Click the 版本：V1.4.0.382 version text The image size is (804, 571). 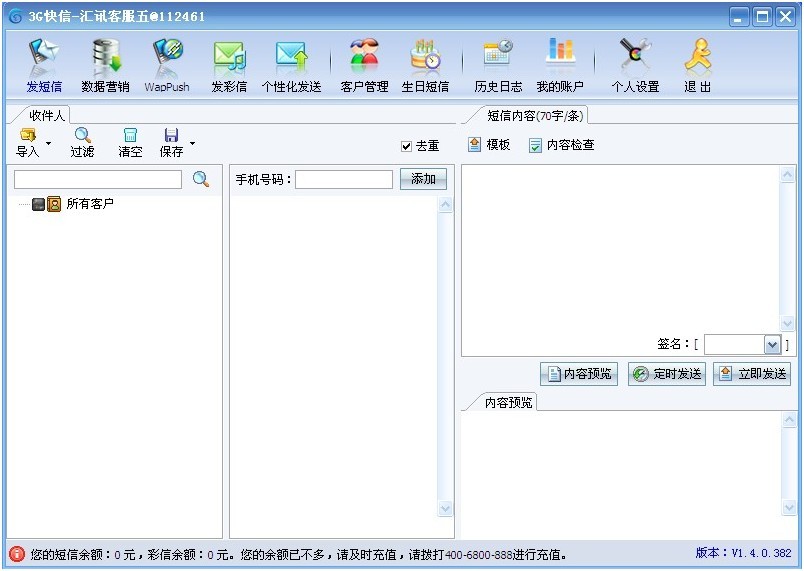(x=743, y=553)
